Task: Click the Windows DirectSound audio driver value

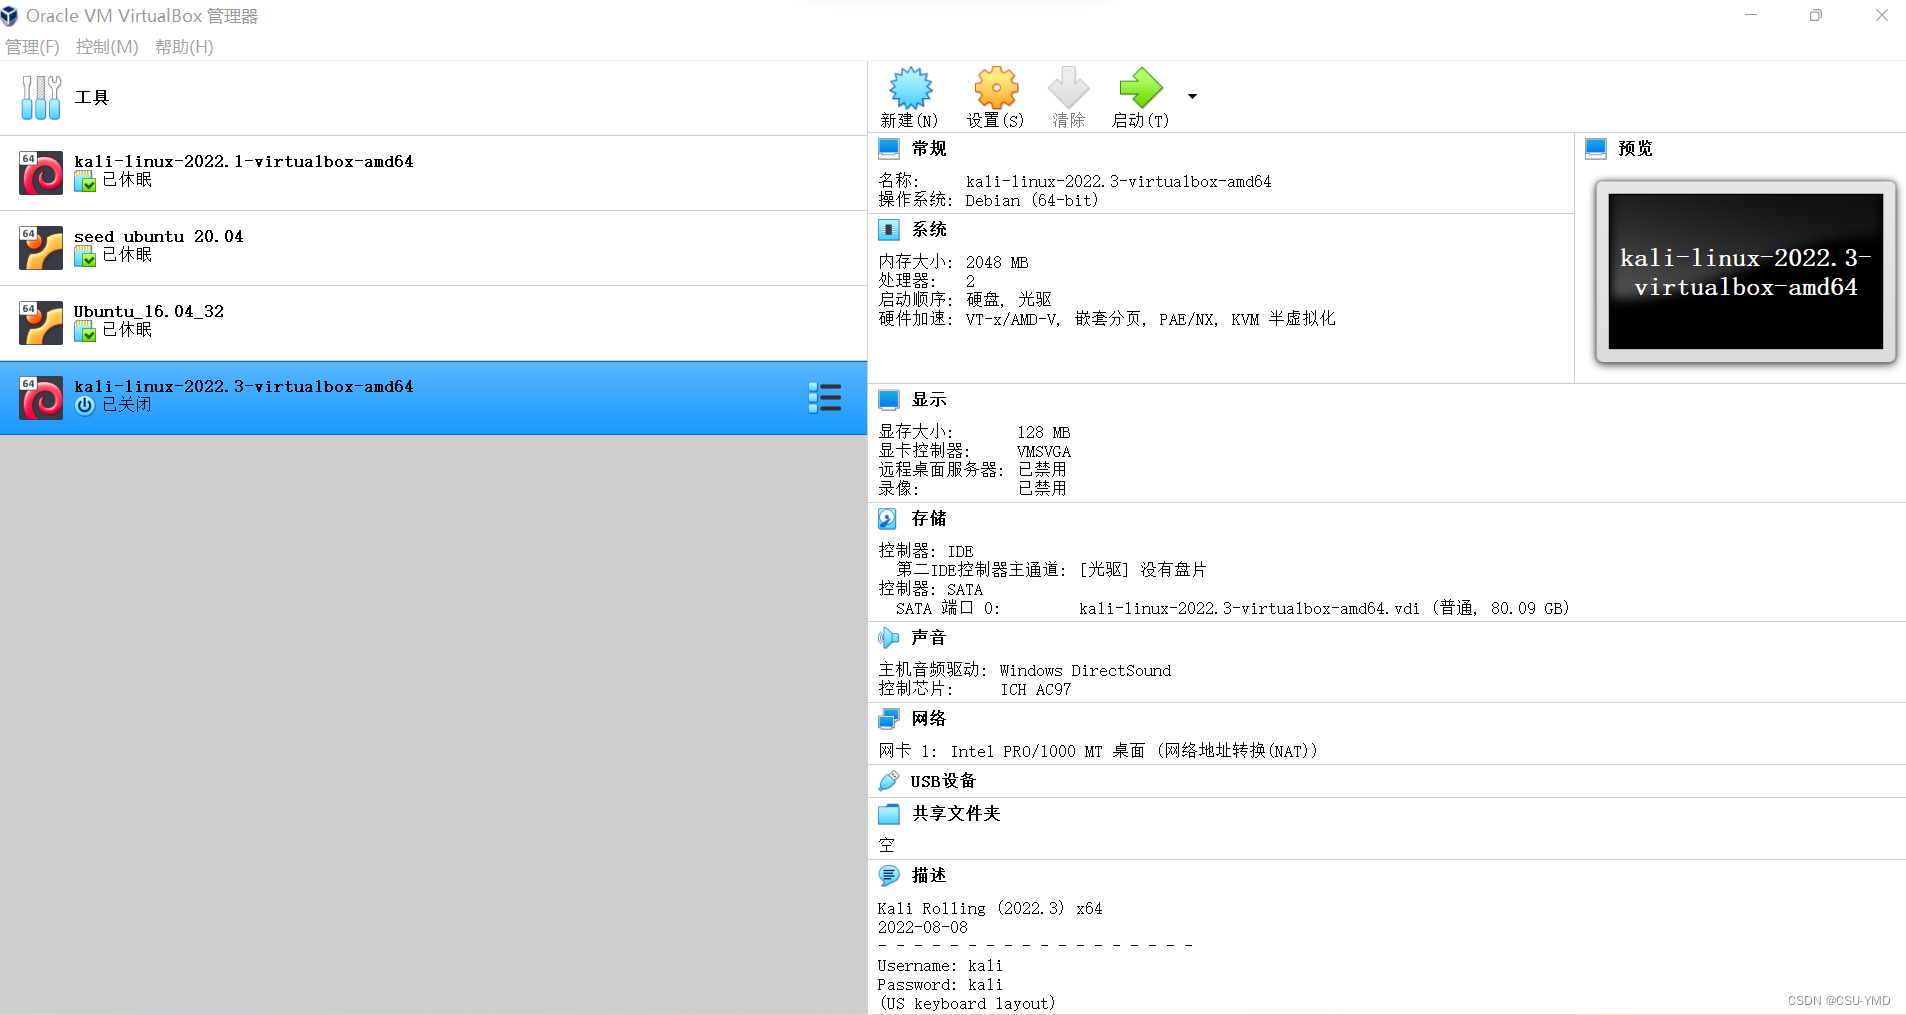Action: [1085, 671]
